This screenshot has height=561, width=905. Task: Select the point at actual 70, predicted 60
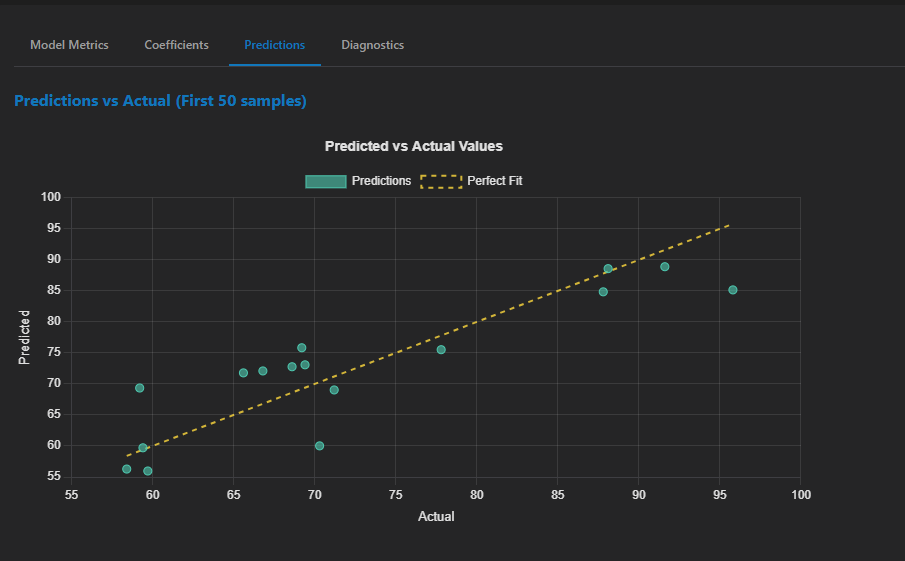pos(319,446)
